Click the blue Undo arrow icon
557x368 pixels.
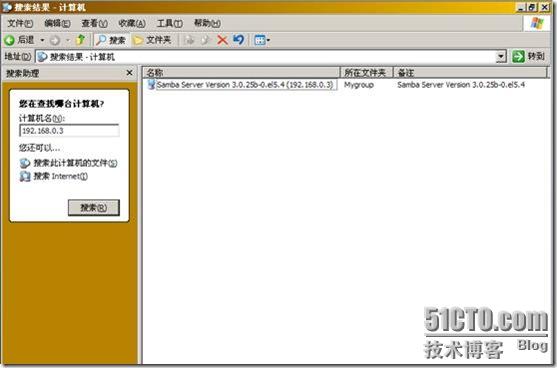pos(239,40)
